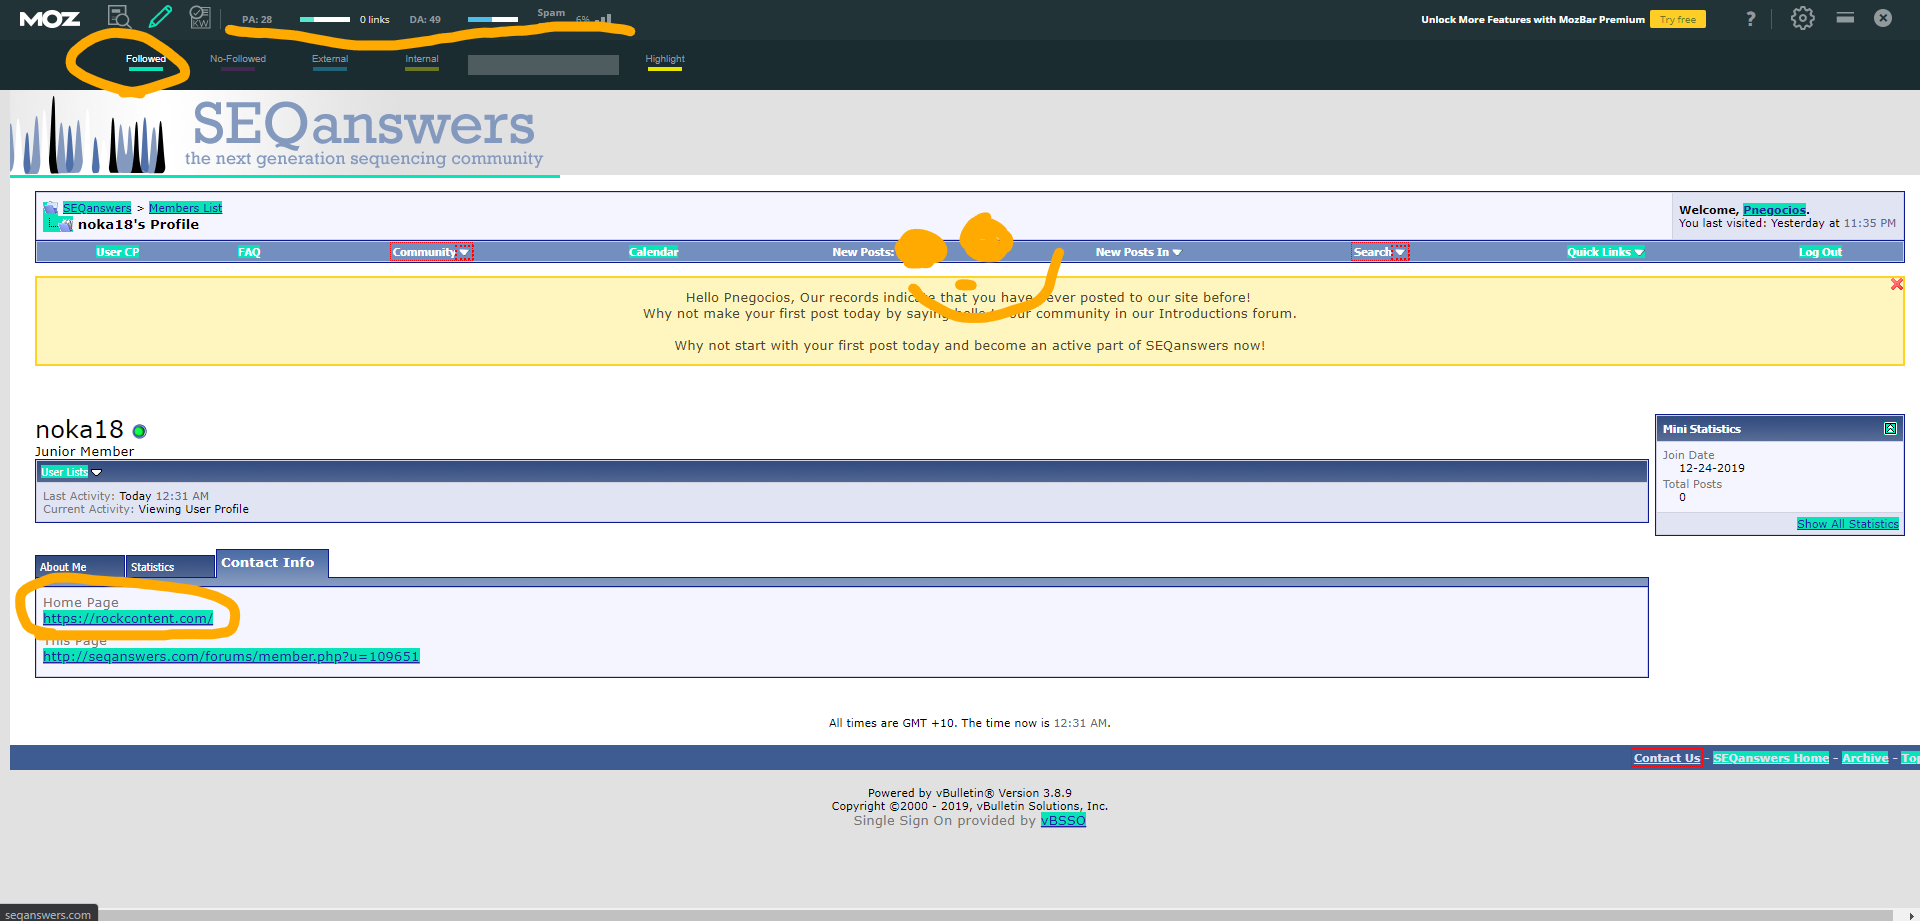This screenshot has height=921, width=1920.
Task: Click the MozBar dock position icon
Action: click(x=1845, y=17)
